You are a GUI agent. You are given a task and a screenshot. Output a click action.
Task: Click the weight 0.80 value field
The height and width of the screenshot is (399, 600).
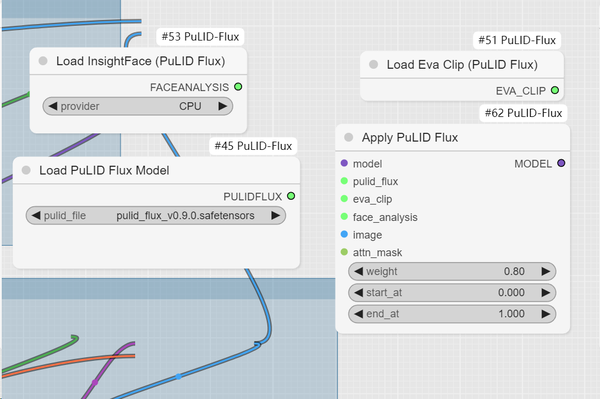(x=452, y=271)
